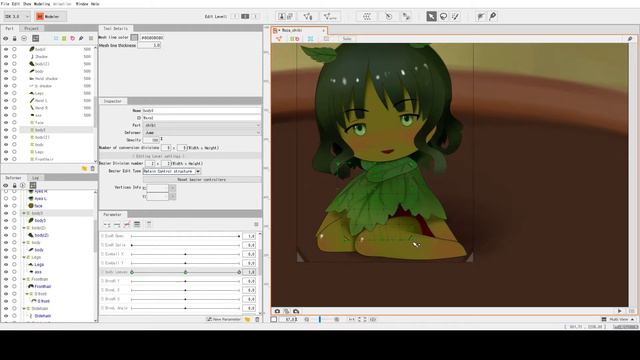Collapse the body3 deformer tree node
This screenshot has height=360, width=640.
click(x=24, y=213)
